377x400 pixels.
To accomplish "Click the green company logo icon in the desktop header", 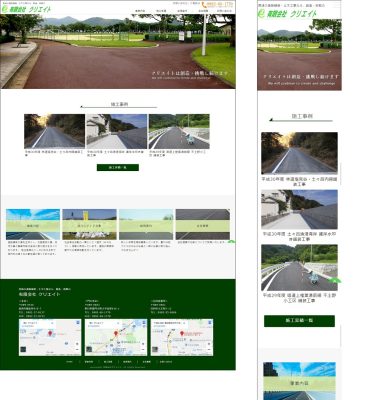I will (x=4, y=9).
